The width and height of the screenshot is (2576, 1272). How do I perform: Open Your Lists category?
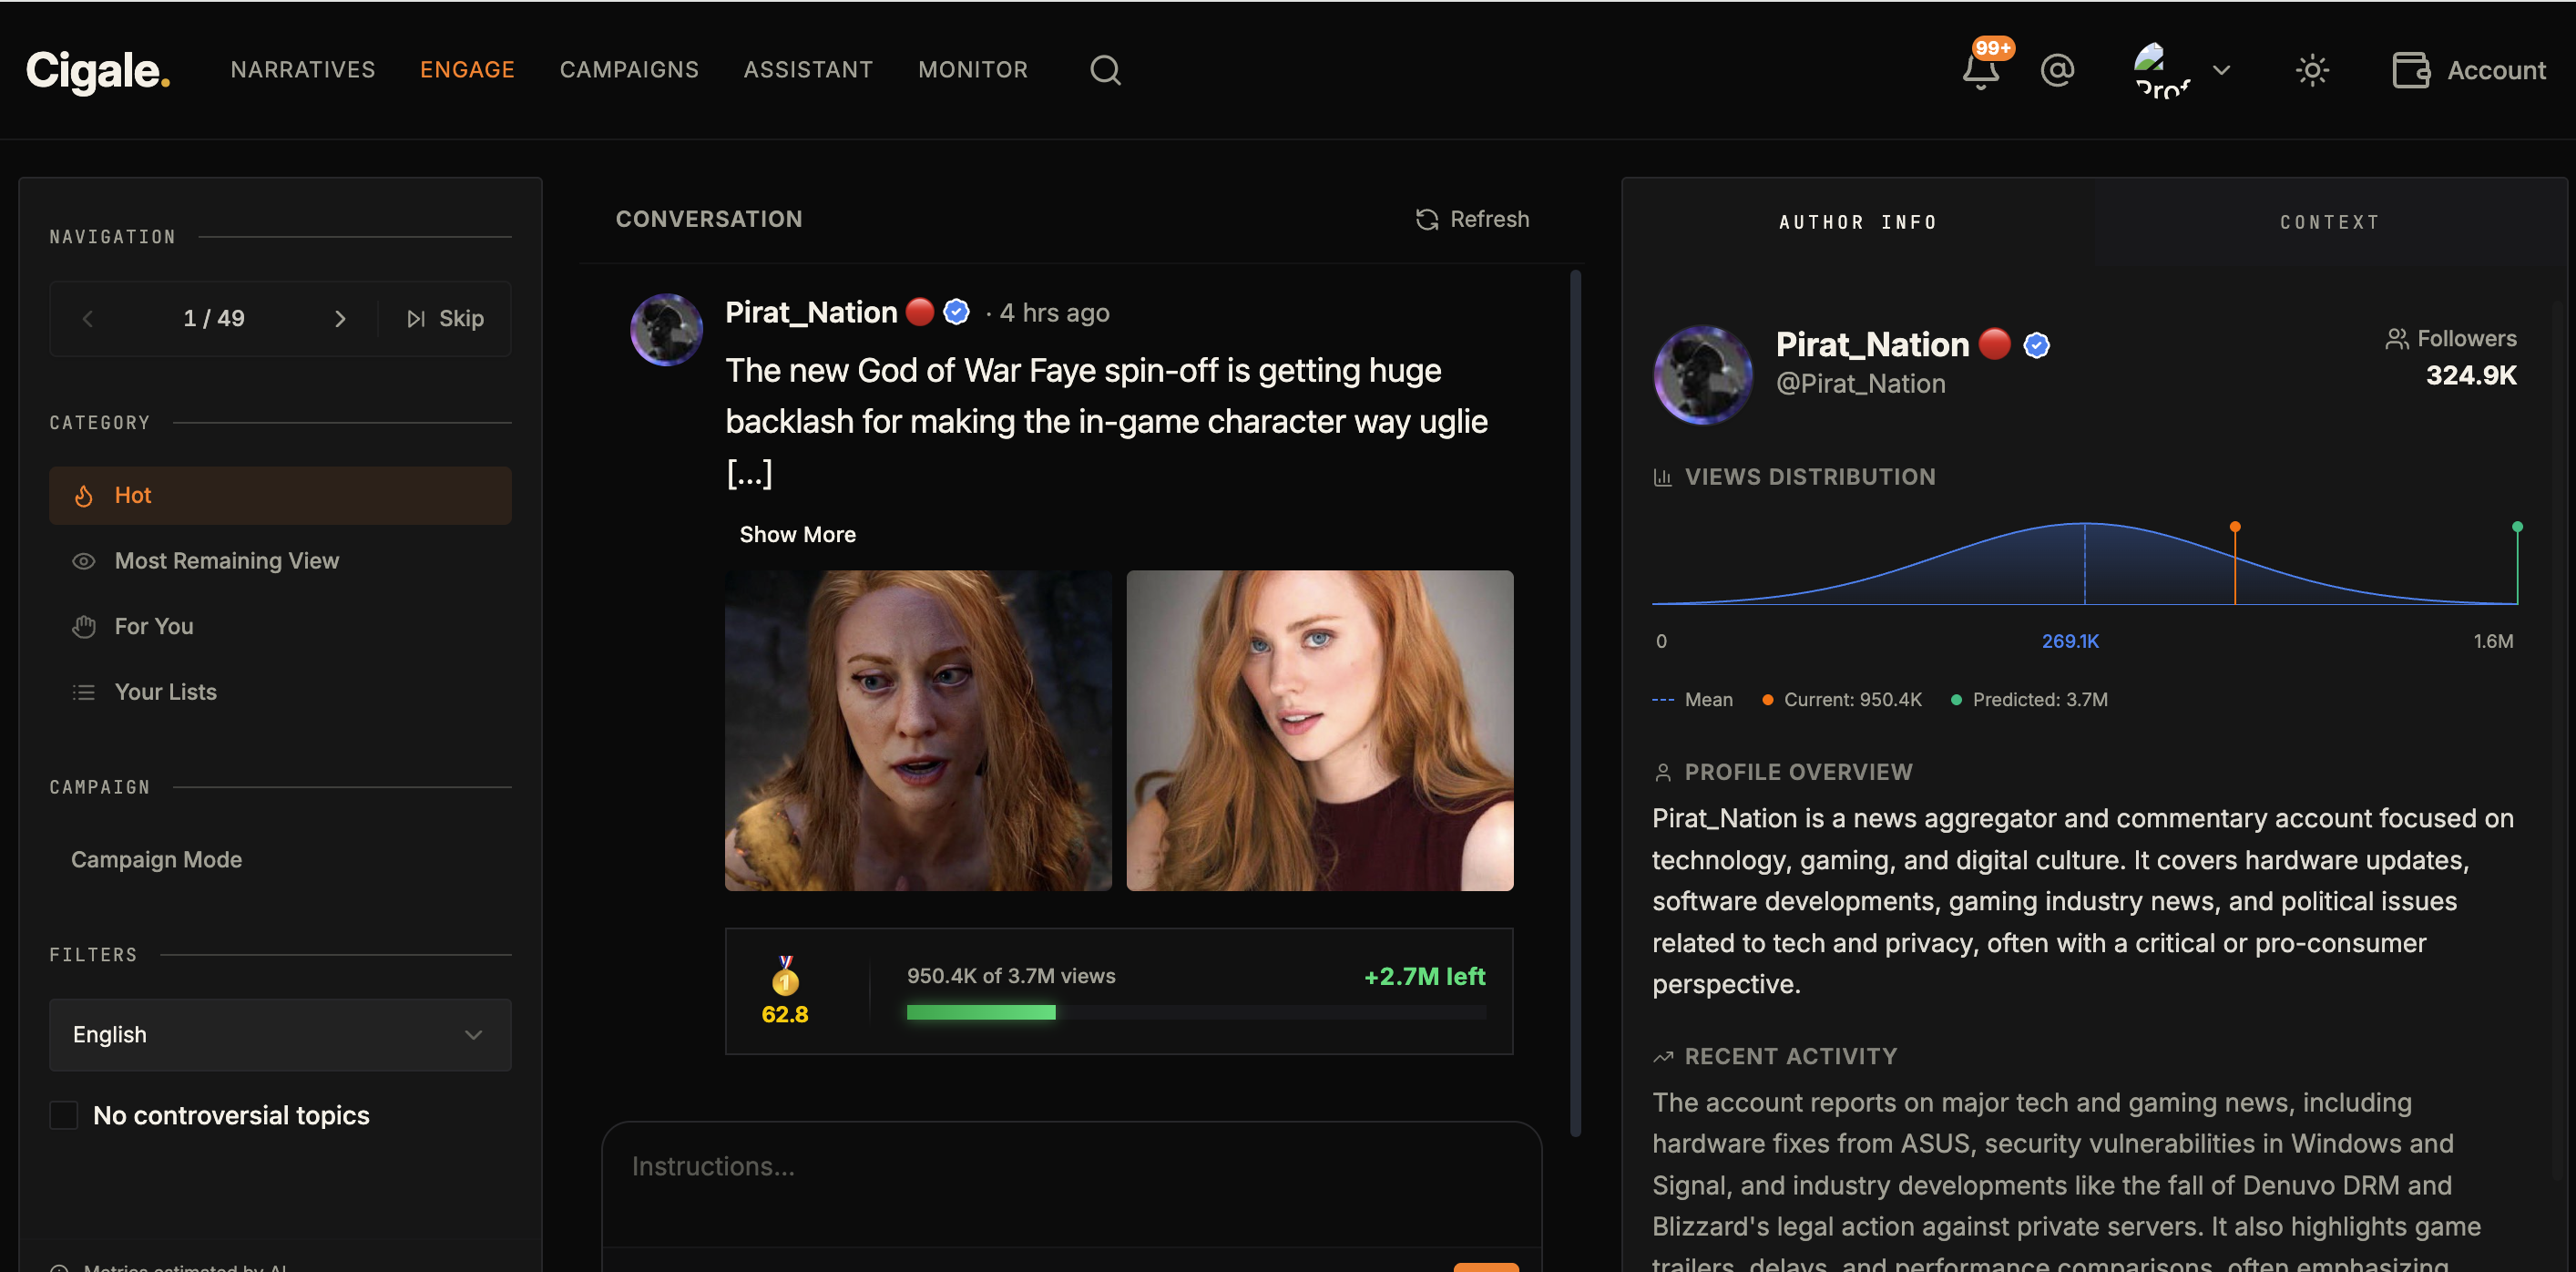point(280,692)
